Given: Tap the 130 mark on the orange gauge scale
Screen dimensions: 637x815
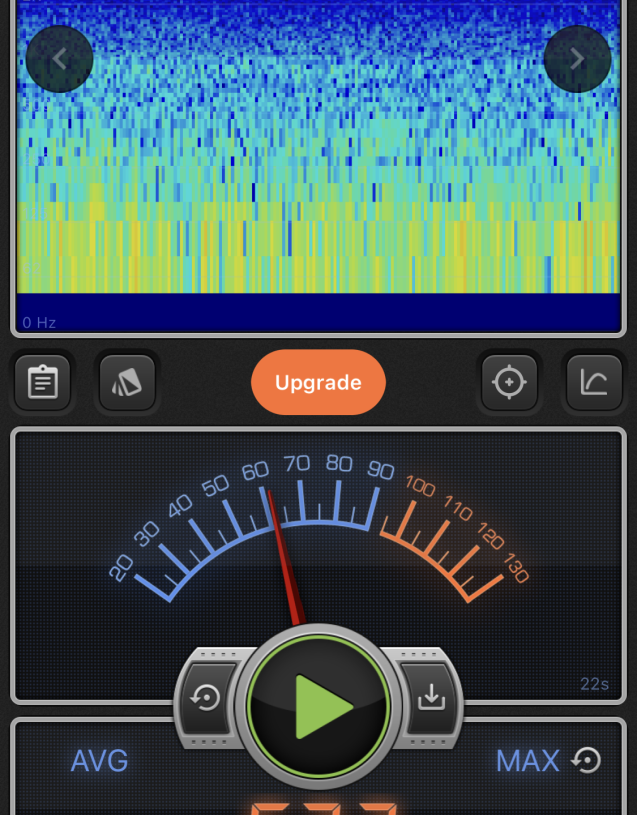Looking at the screenshot, I should tap(516, 568).
